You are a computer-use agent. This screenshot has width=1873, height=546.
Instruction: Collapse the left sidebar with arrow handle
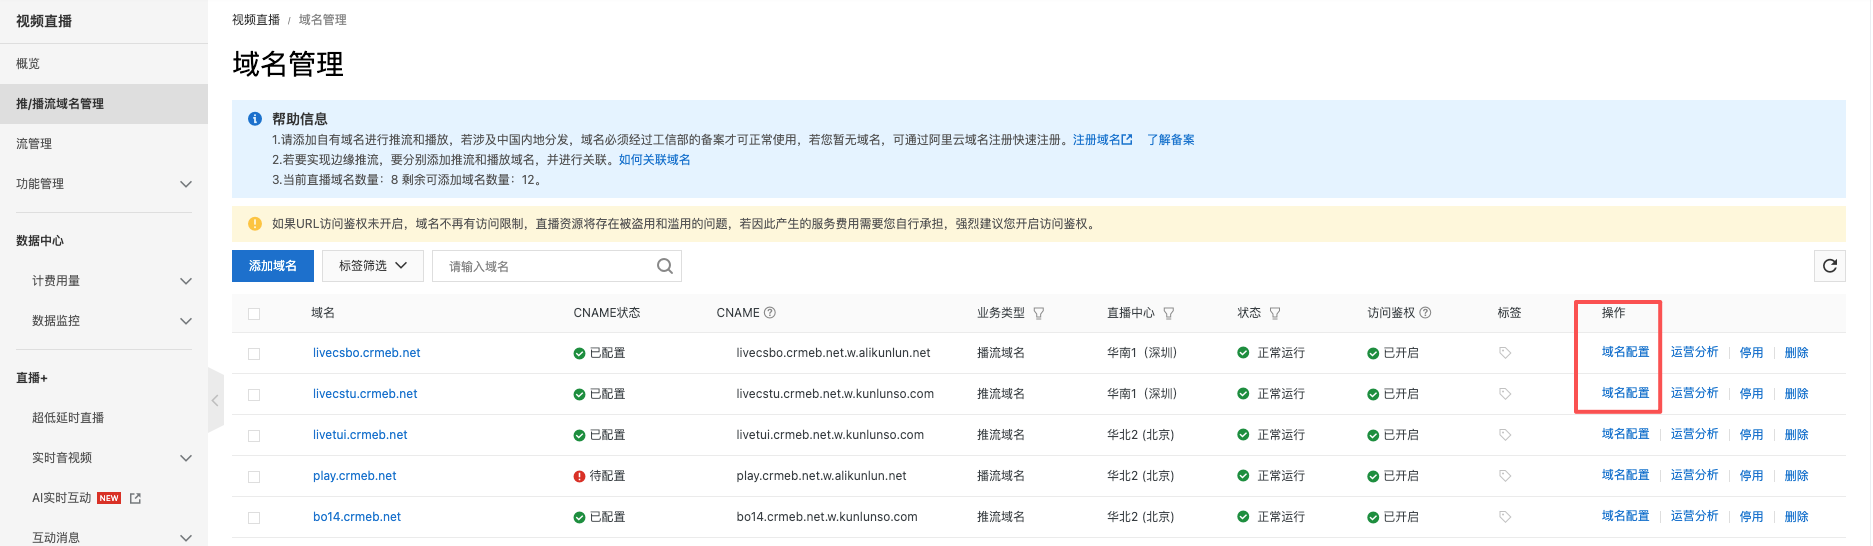(x=215, y=400)
